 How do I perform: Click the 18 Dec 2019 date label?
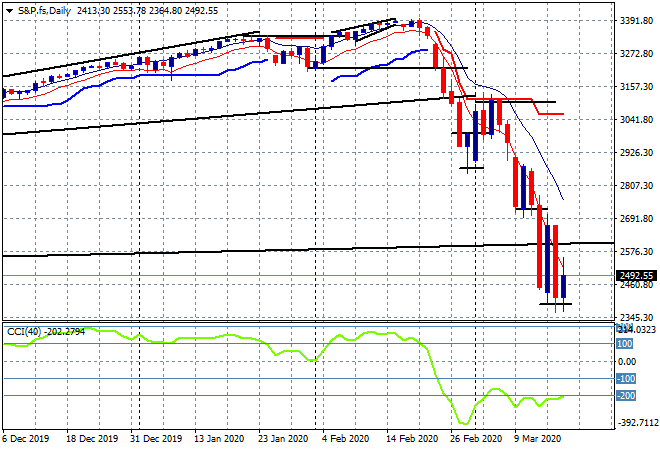(x=92, y=439)
